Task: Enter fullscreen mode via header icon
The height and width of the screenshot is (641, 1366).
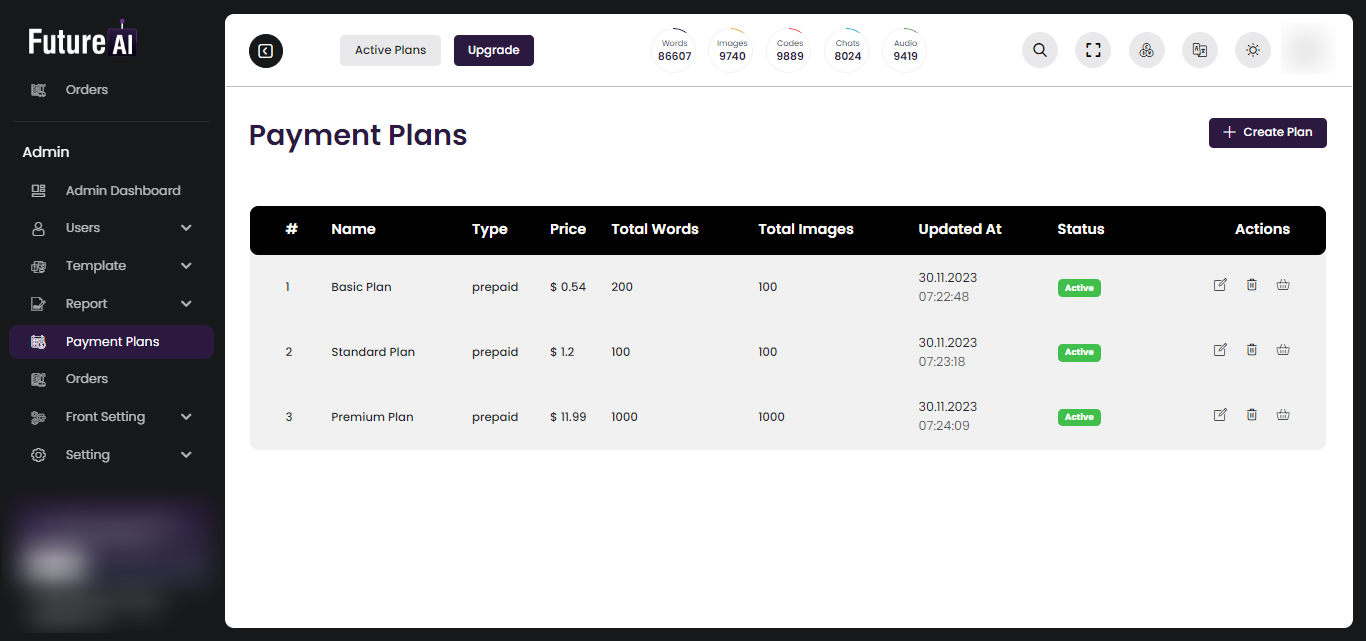Action: (x=1093, y=50)
